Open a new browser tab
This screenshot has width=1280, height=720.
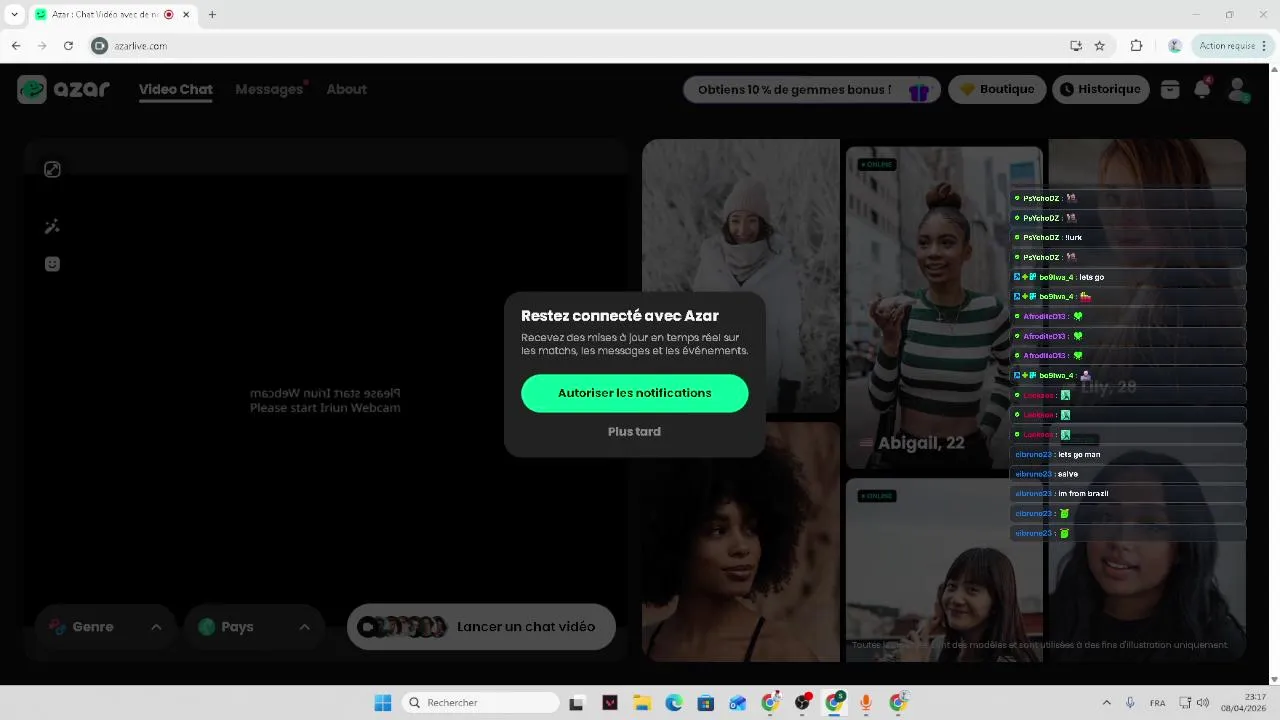(x=212, y=15)
